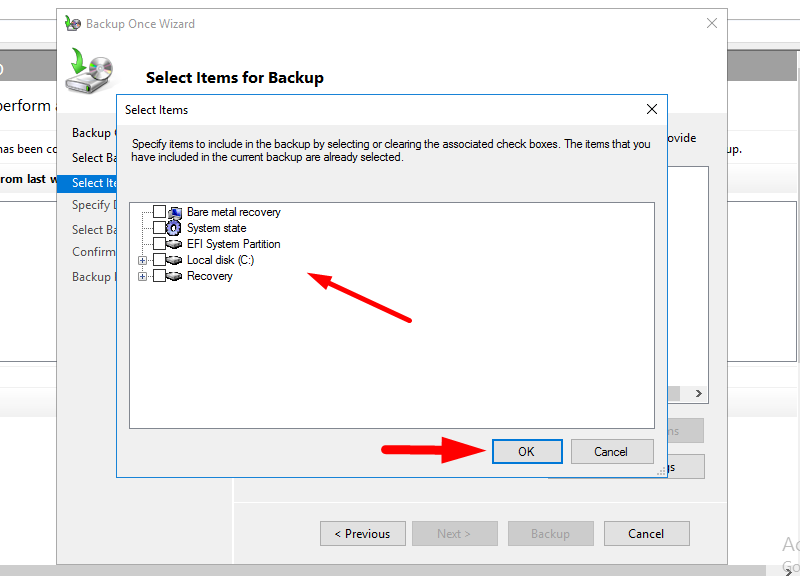Image resolution: width=800 pixels, height=576 pixels.
Task: Click the EFI System Partition drive icon
Action: pos(175,244)
